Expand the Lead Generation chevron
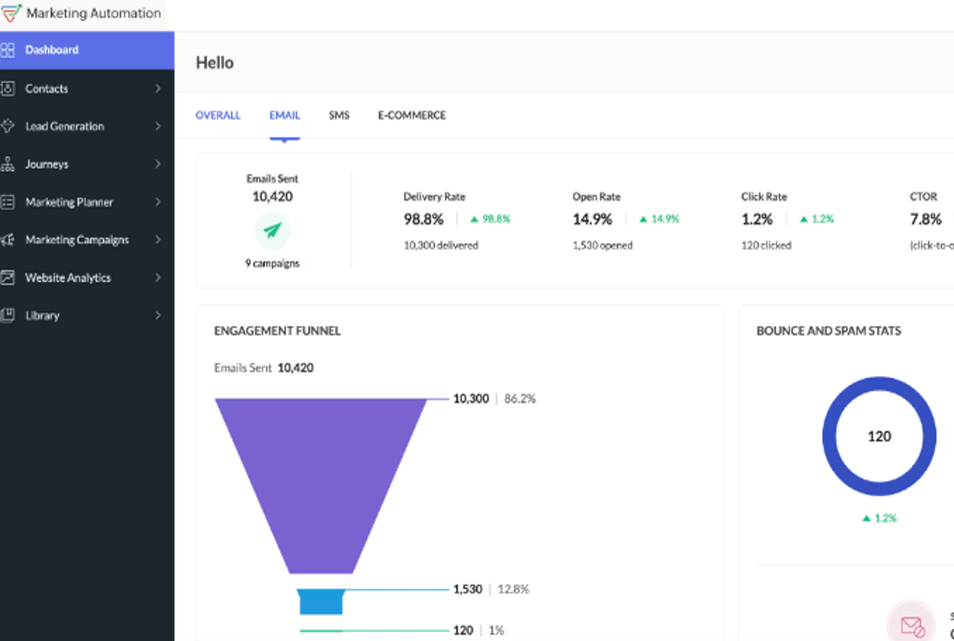Image resolution: width=954 pixels, height=641 pixels. [x=158, y=126]
